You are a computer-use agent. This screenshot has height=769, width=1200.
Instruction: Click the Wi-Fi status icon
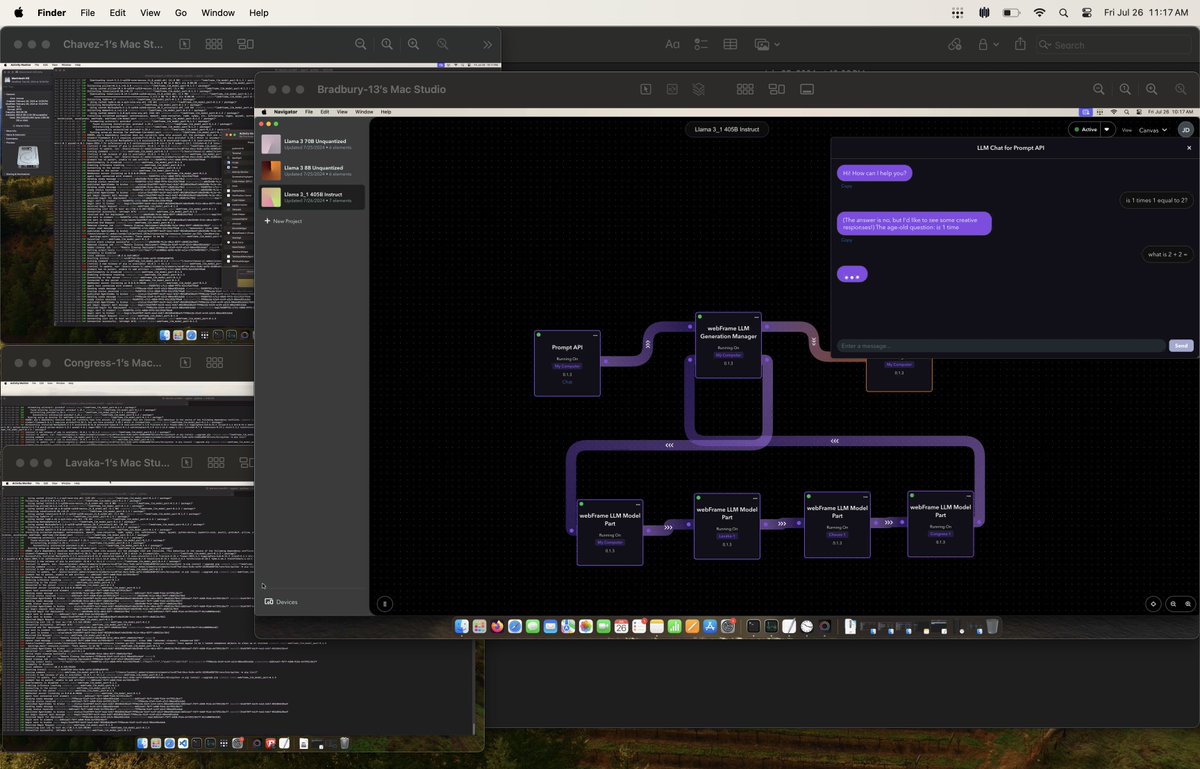click(x=1039, y=13)
